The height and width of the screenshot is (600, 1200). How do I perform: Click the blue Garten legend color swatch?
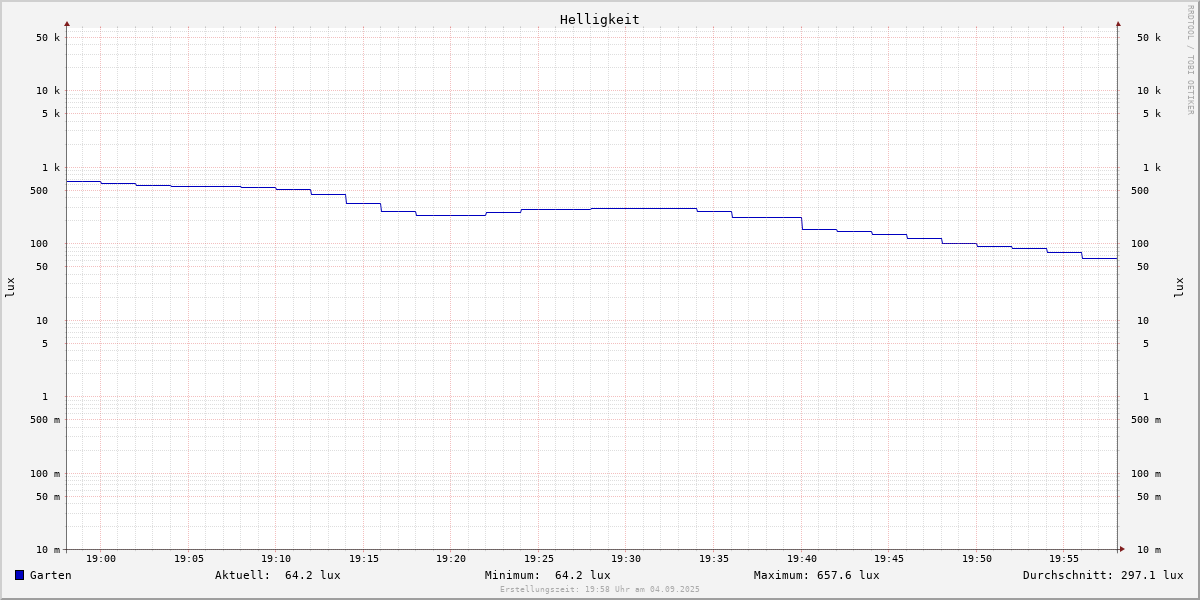19,575
